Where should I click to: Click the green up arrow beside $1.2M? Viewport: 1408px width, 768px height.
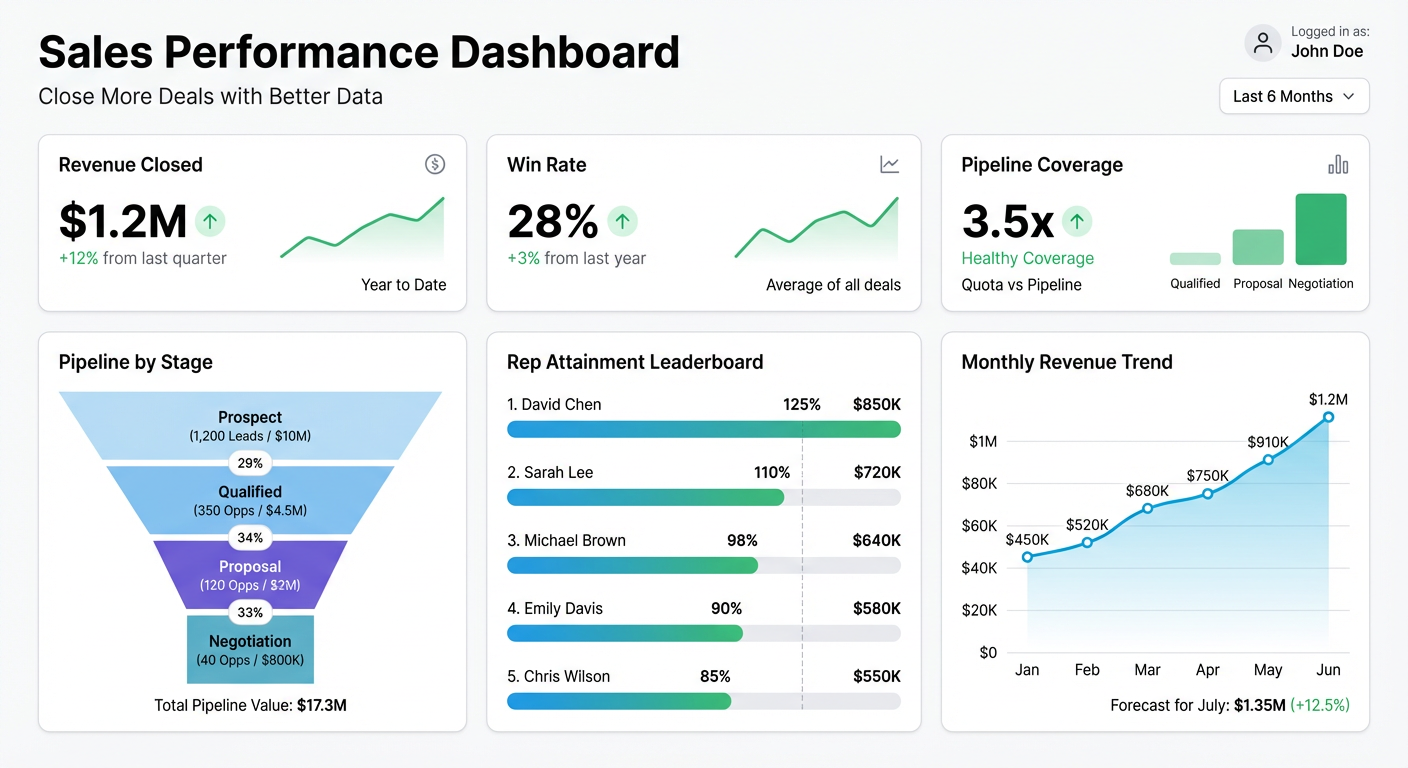210,221
